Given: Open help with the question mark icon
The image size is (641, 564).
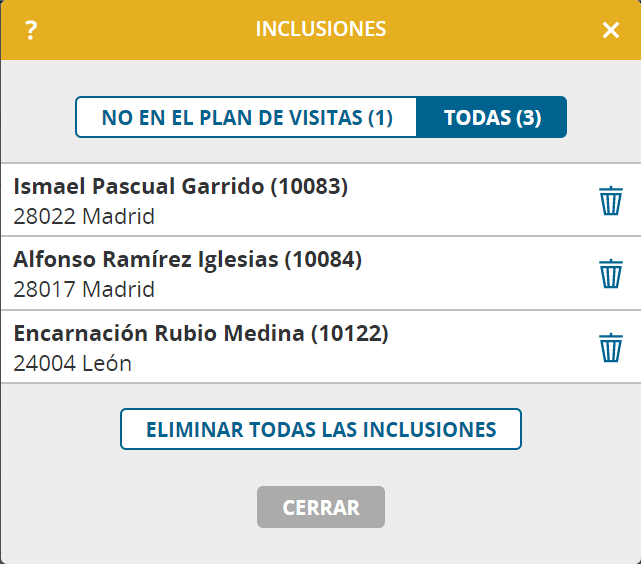Looking at the screenshot, I should [x=31, y=30].
